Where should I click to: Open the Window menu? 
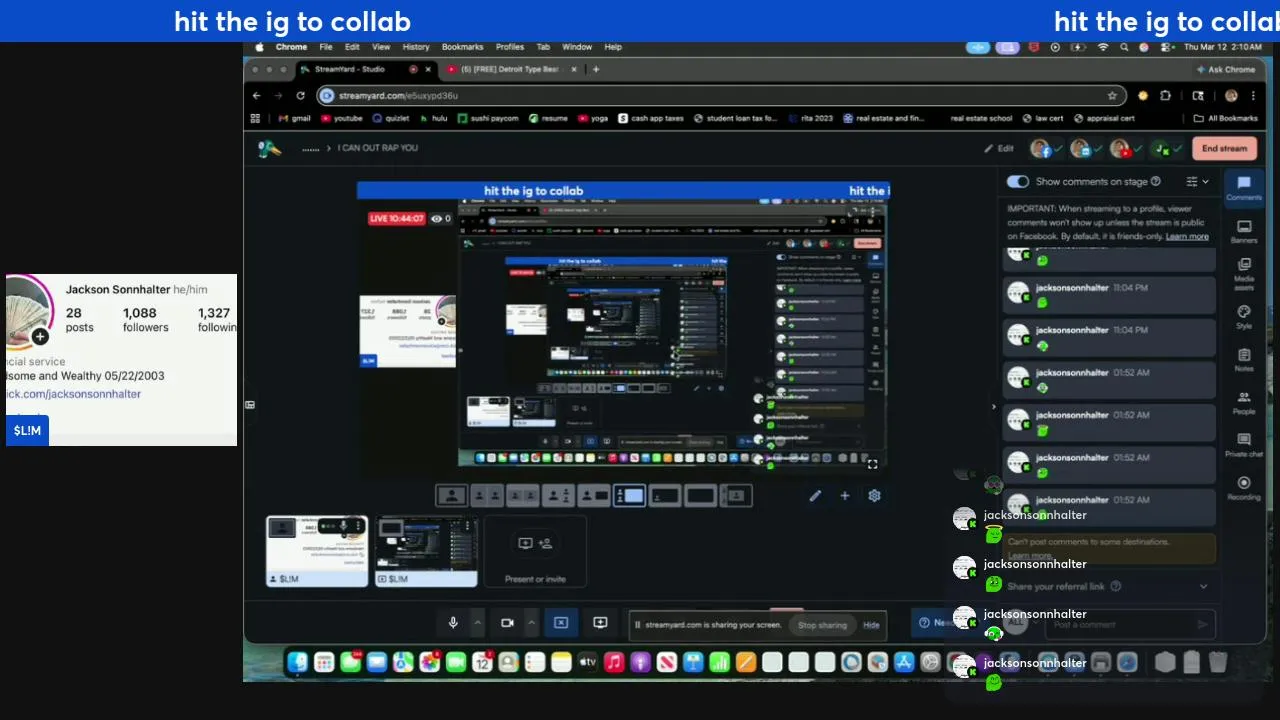pos(577,47)
